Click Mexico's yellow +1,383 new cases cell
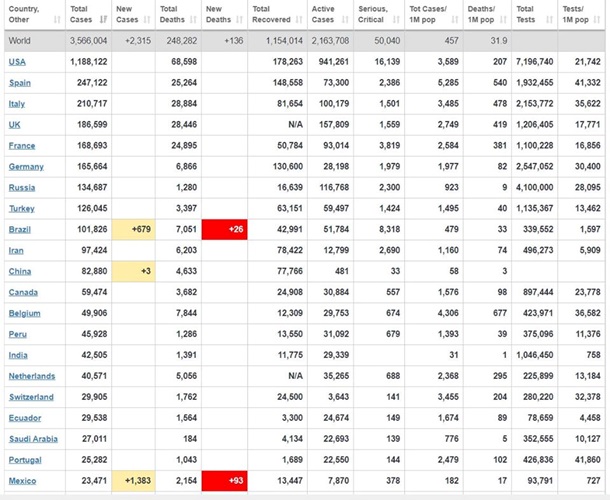Viewport: 610px width, 500px height. tap(132, 481)
